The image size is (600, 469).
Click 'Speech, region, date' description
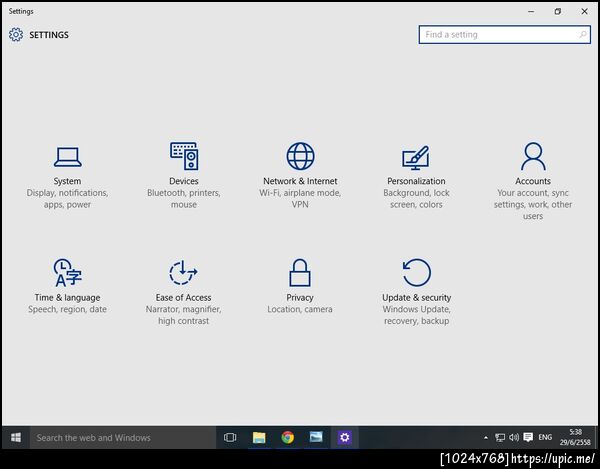click(x=67, y=309)
